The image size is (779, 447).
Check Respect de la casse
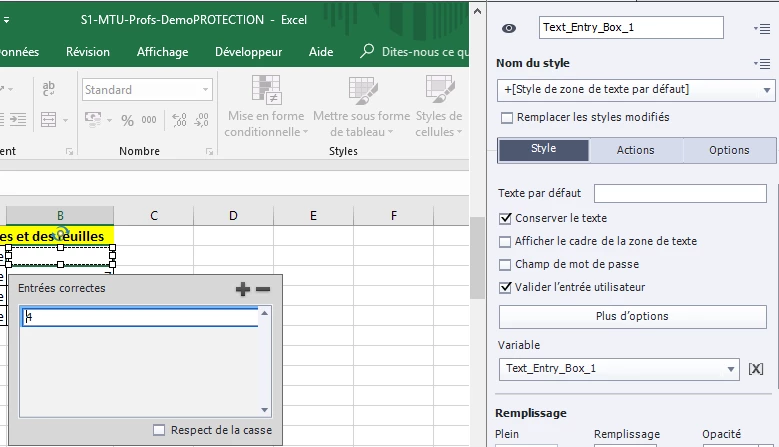coord(159,430)
